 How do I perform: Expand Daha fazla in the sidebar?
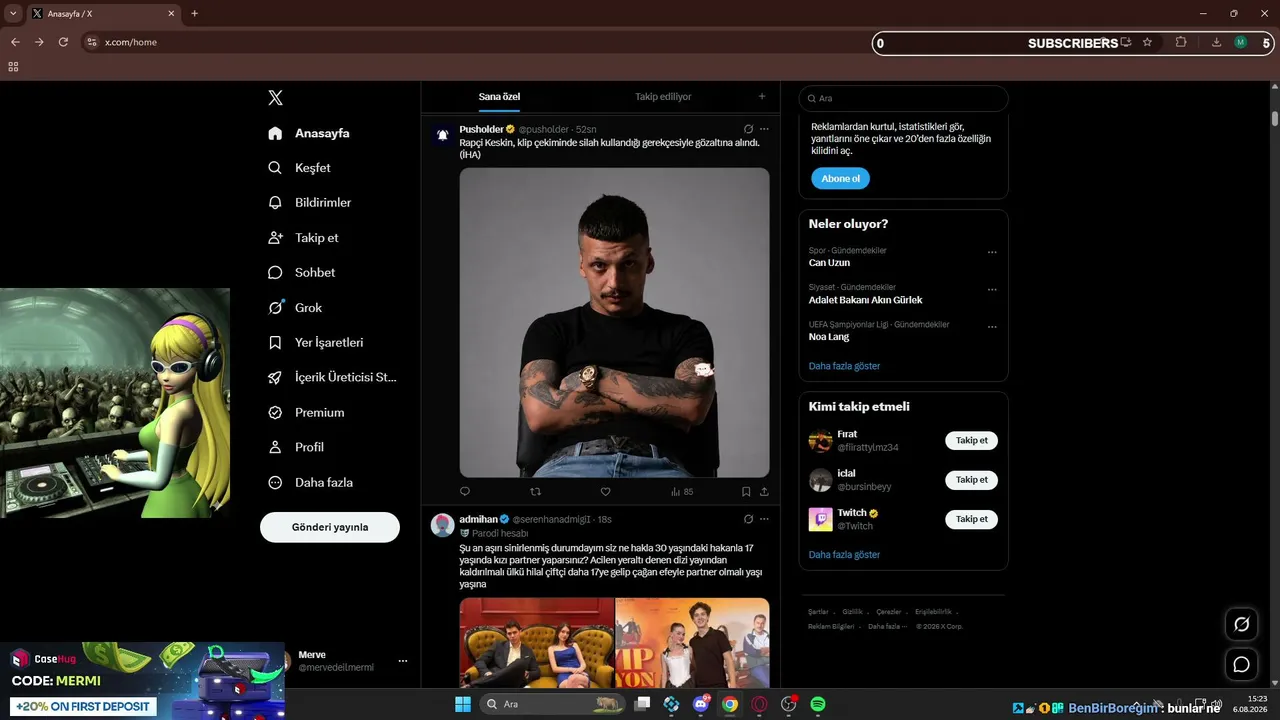pyautogui.click(x=311, y=483)
